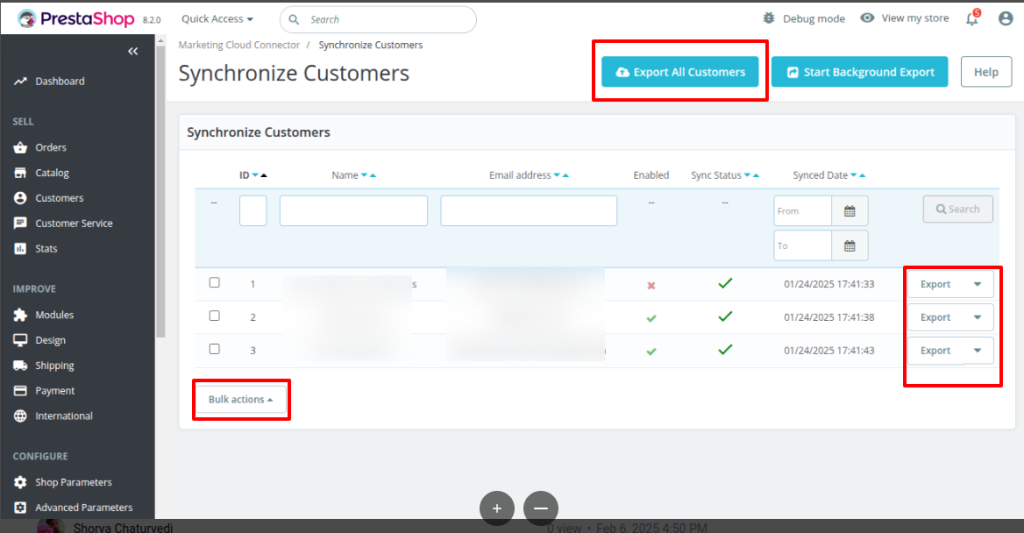The height and width of the screenshot is (533, 1024).
Task: Click the Shipping truck icon
Action: (x=20, y=366)
